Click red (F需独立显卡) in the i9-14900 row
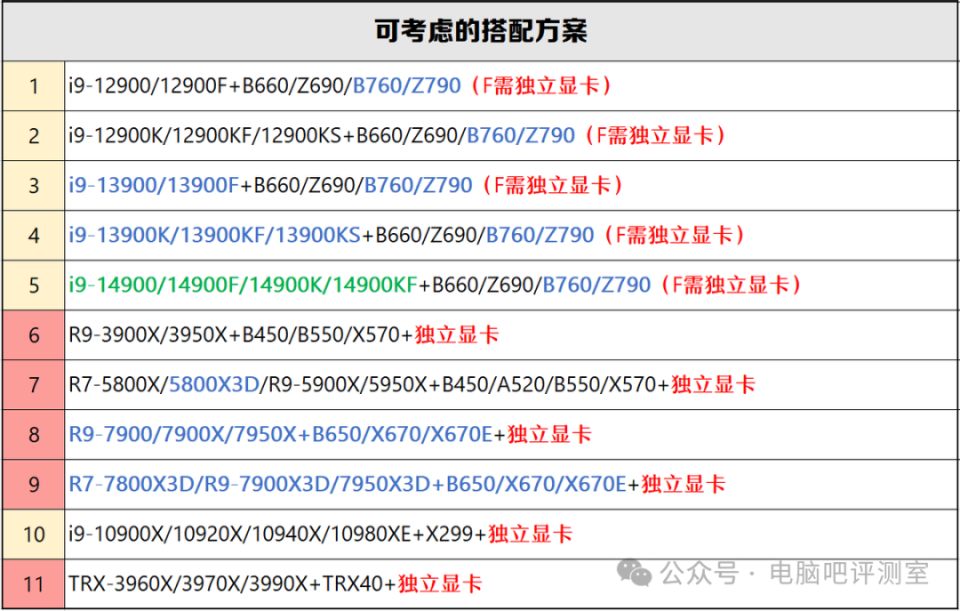The width and height of the screenshot is (960, 611). [x=730, y=285]
